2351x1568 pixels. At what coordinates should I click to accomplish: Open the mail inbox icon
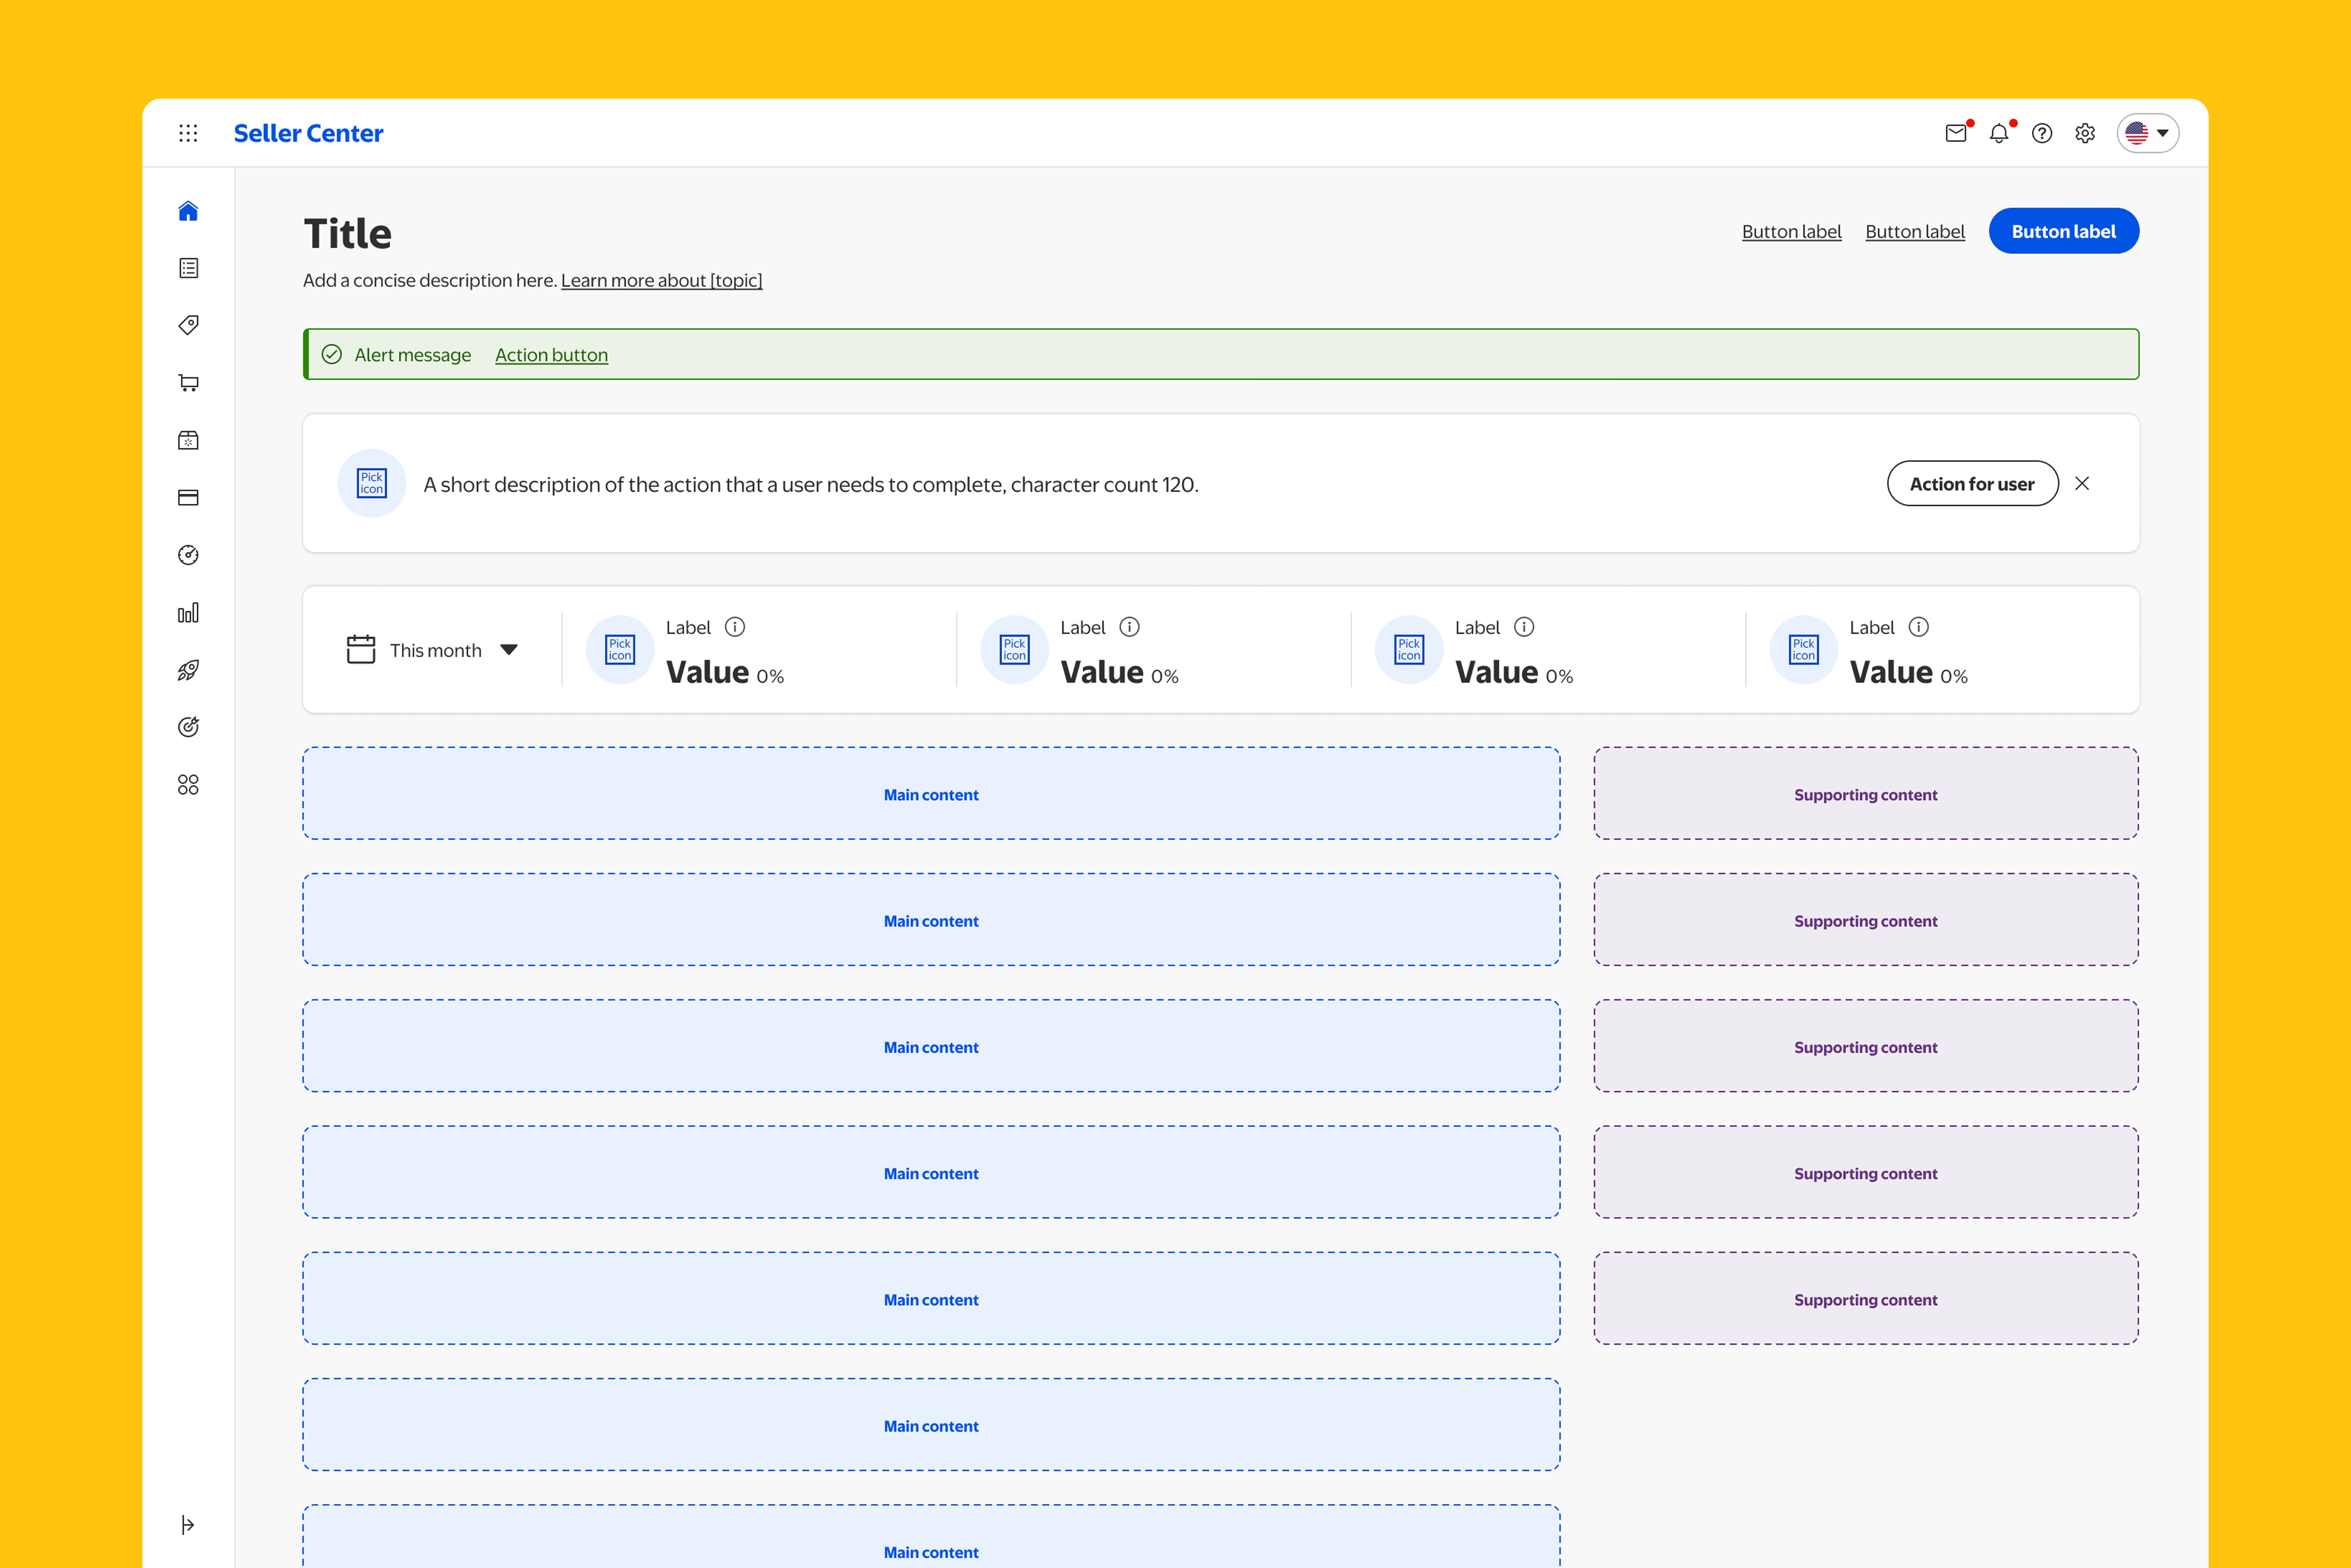(x=1956, y=133)
